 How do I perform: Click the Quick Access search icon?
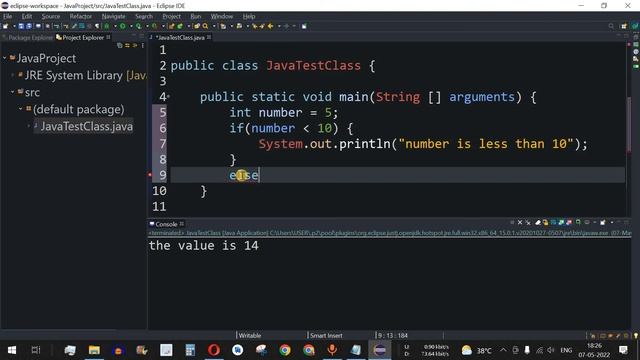click(x=611, y=26)
